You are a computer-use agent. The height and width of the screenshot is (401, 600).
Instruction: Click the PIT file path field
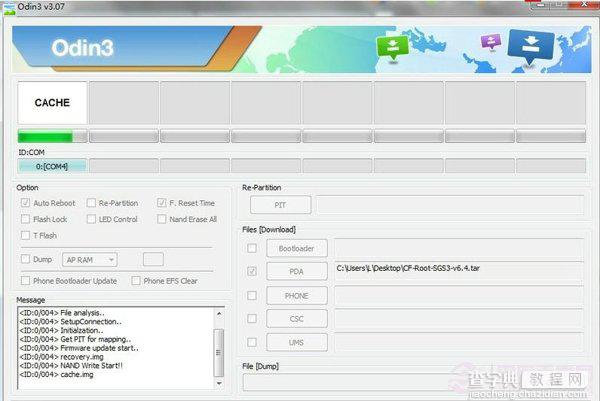450,205
